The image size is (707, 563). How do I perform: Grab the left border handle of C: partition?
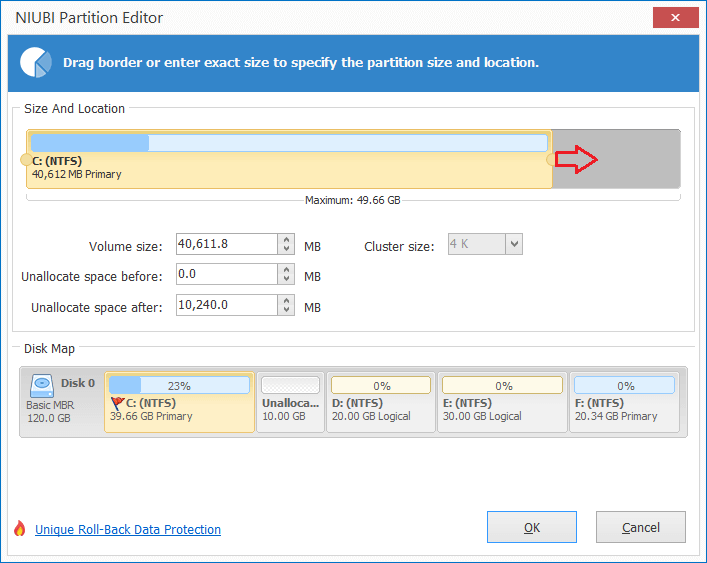click(x=26, y=160)
